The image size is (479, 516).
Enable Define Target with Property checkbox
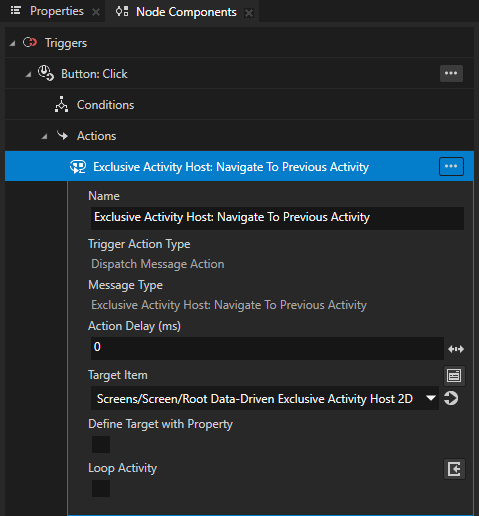(101, 444)
